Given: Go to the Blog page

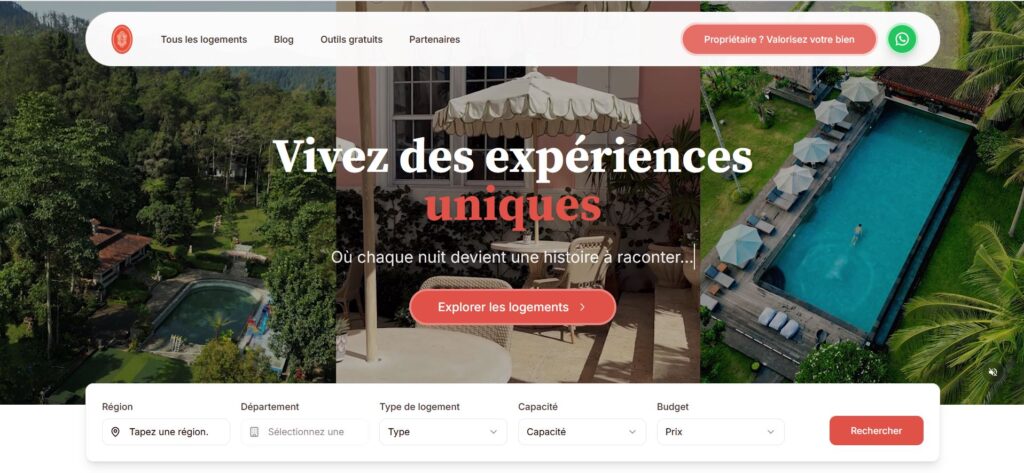Looking at the screenshot, I should coord(283,39).
